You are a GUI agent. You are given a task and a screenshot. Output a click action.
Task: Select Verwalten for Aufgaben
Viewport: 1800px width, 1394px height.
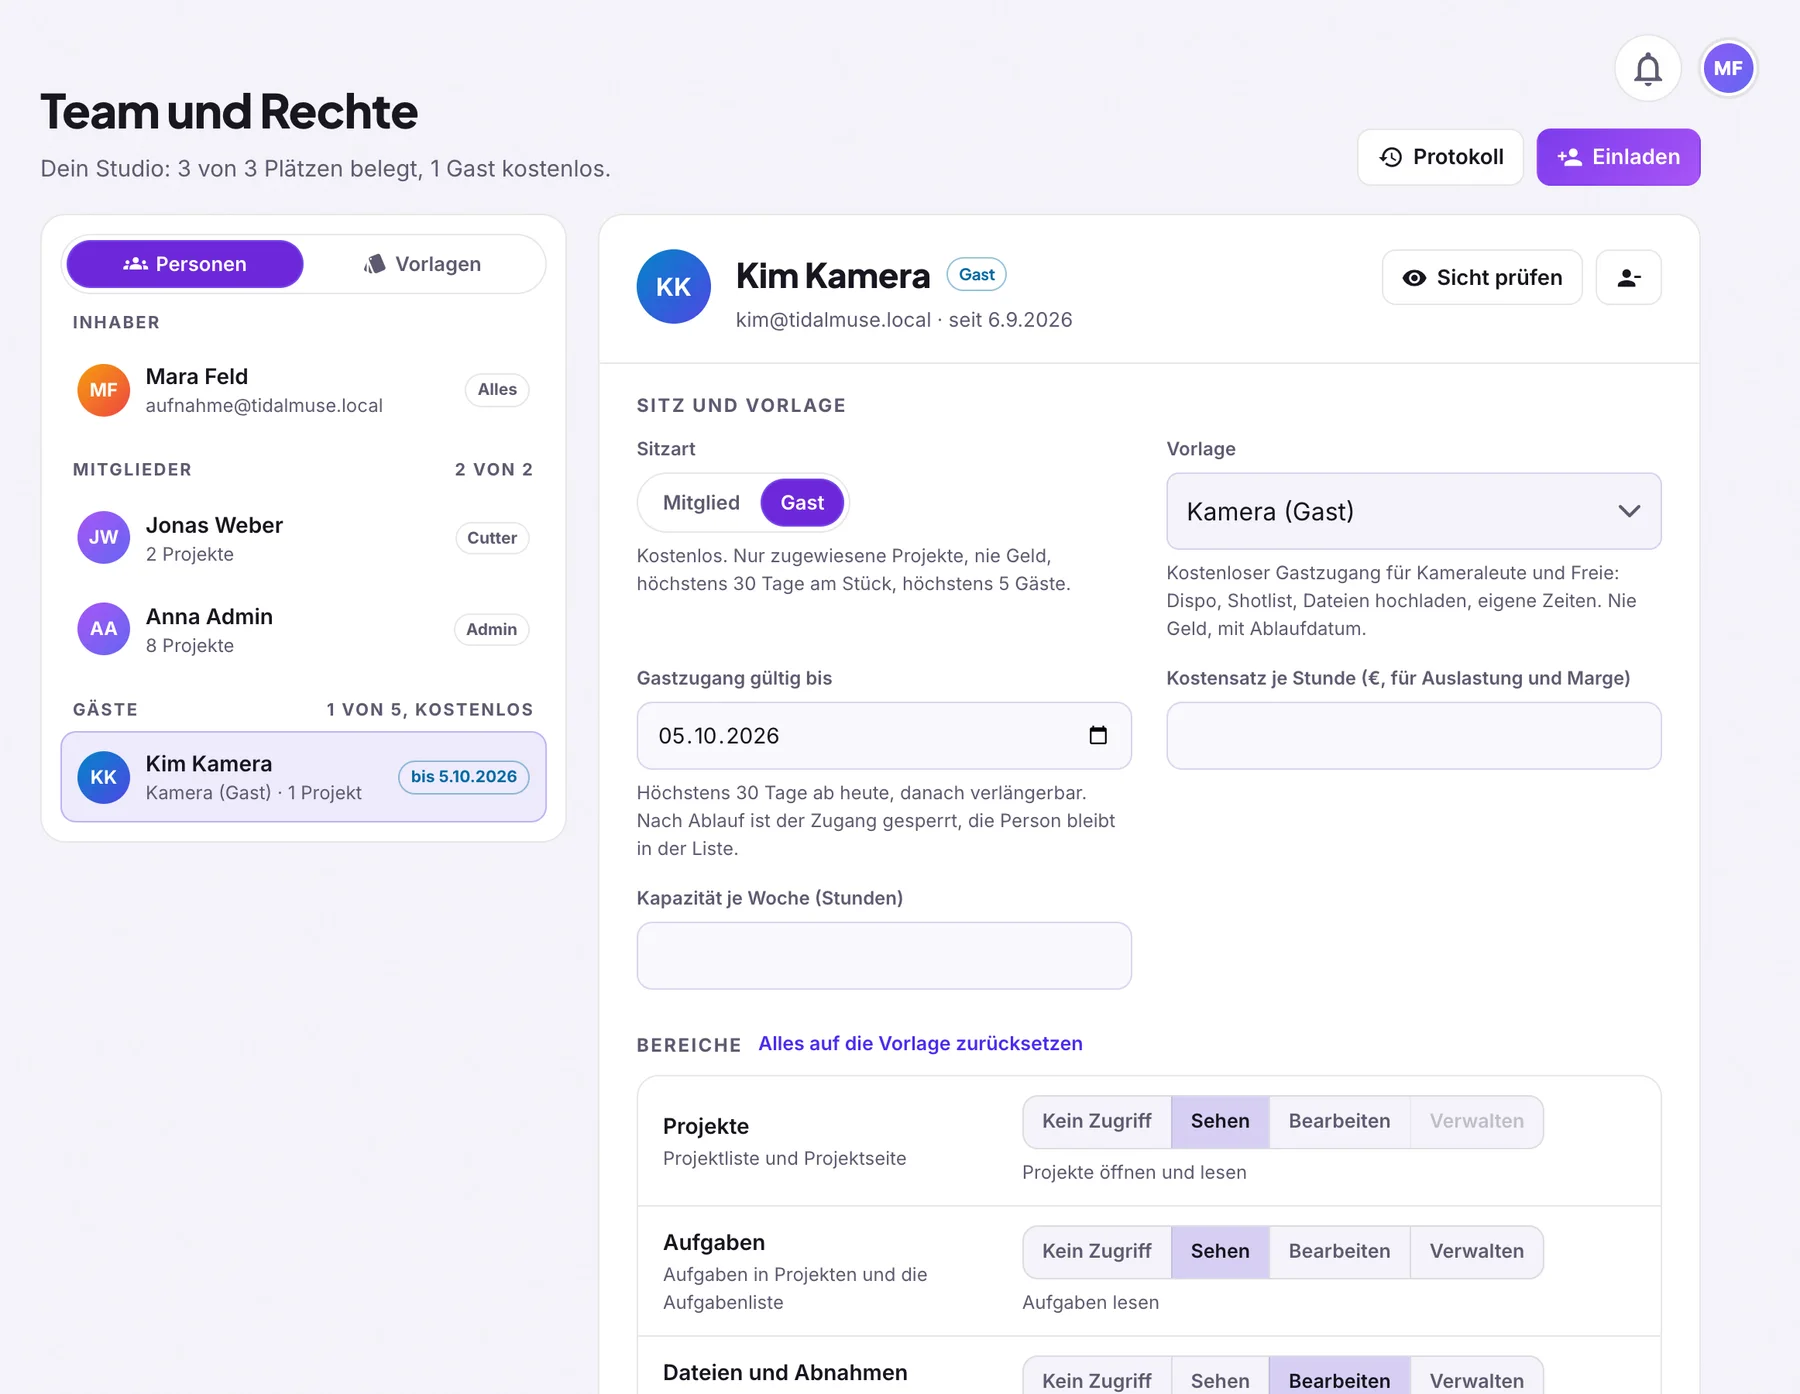(x=1476, y=1252)
